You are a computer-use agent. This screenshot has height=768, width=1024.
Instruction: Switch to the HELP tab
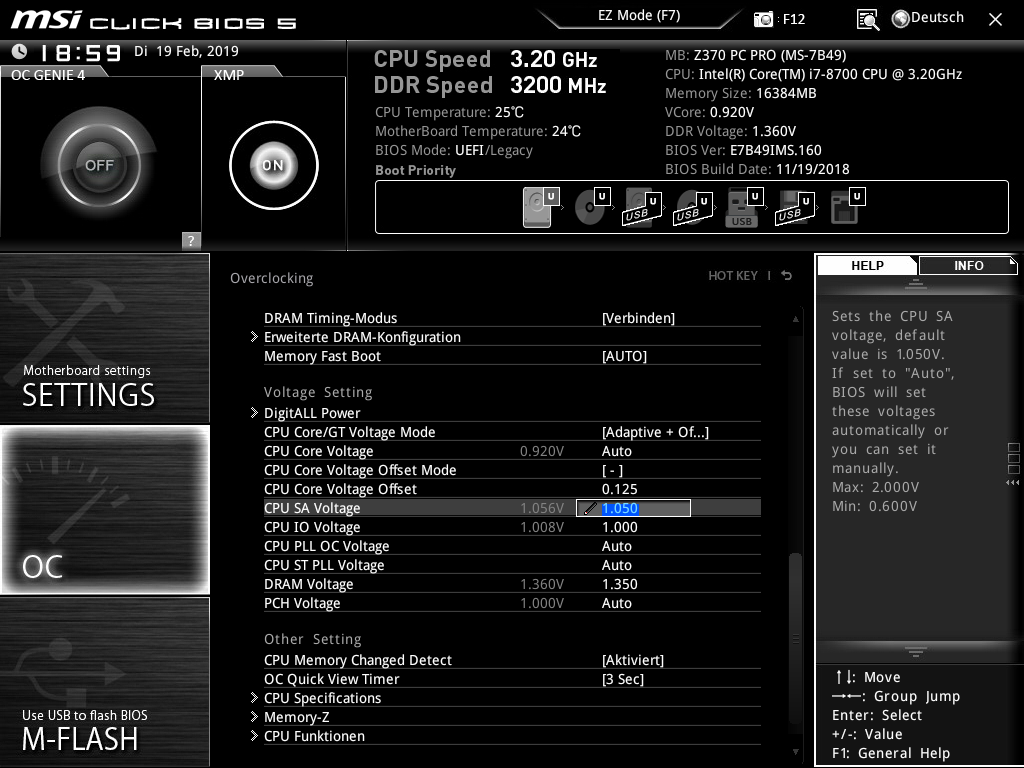[x=867, y=265]
